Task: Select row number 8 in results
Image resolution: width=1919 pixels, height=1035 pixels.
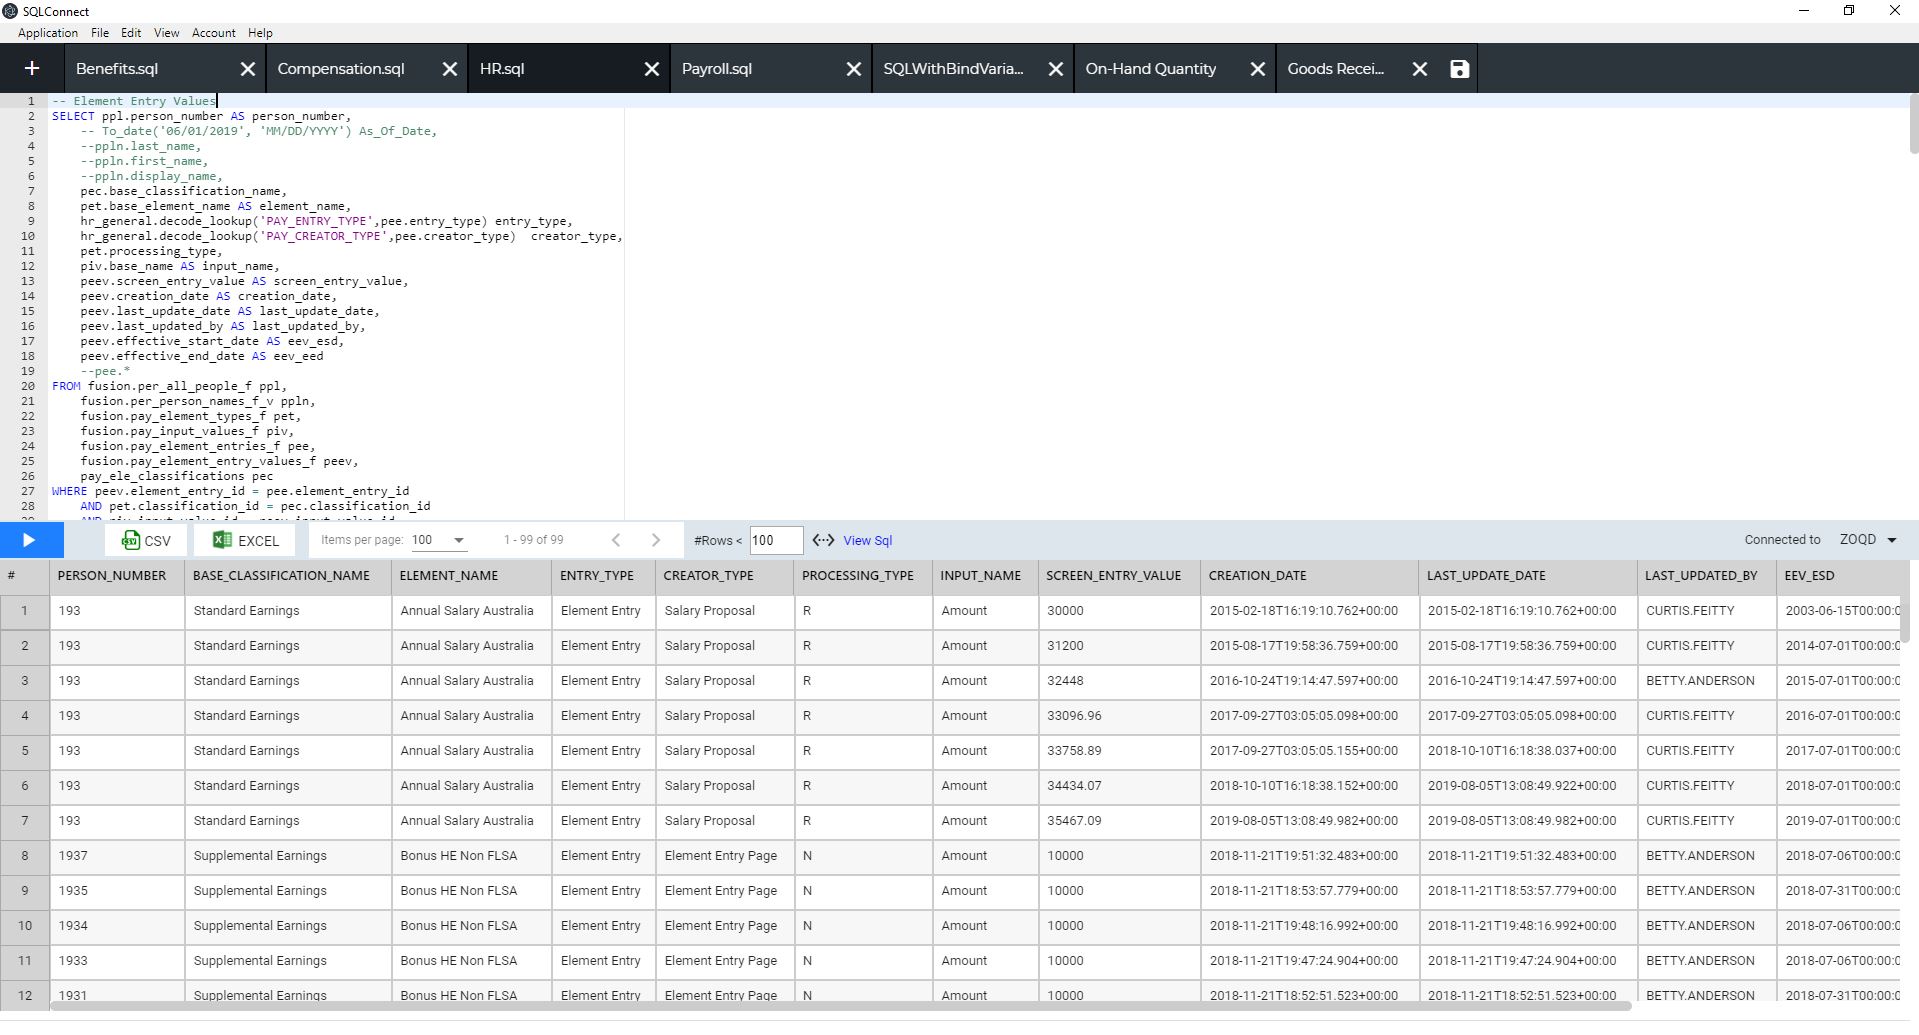Action: coord(25,856)
